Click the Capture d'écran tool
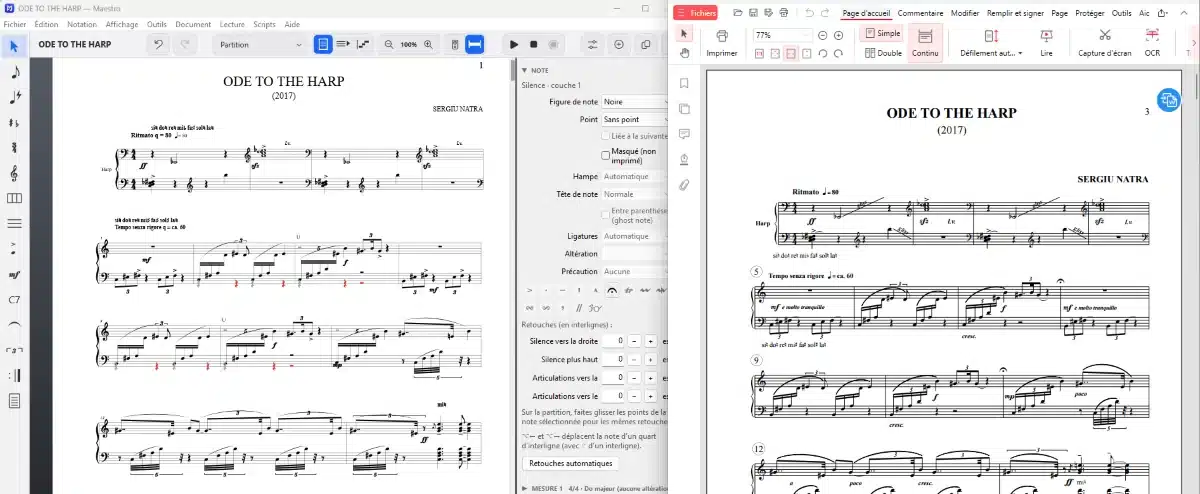Image resolution: width=1200 pixels, height=494 pixels. [1105, 42]
